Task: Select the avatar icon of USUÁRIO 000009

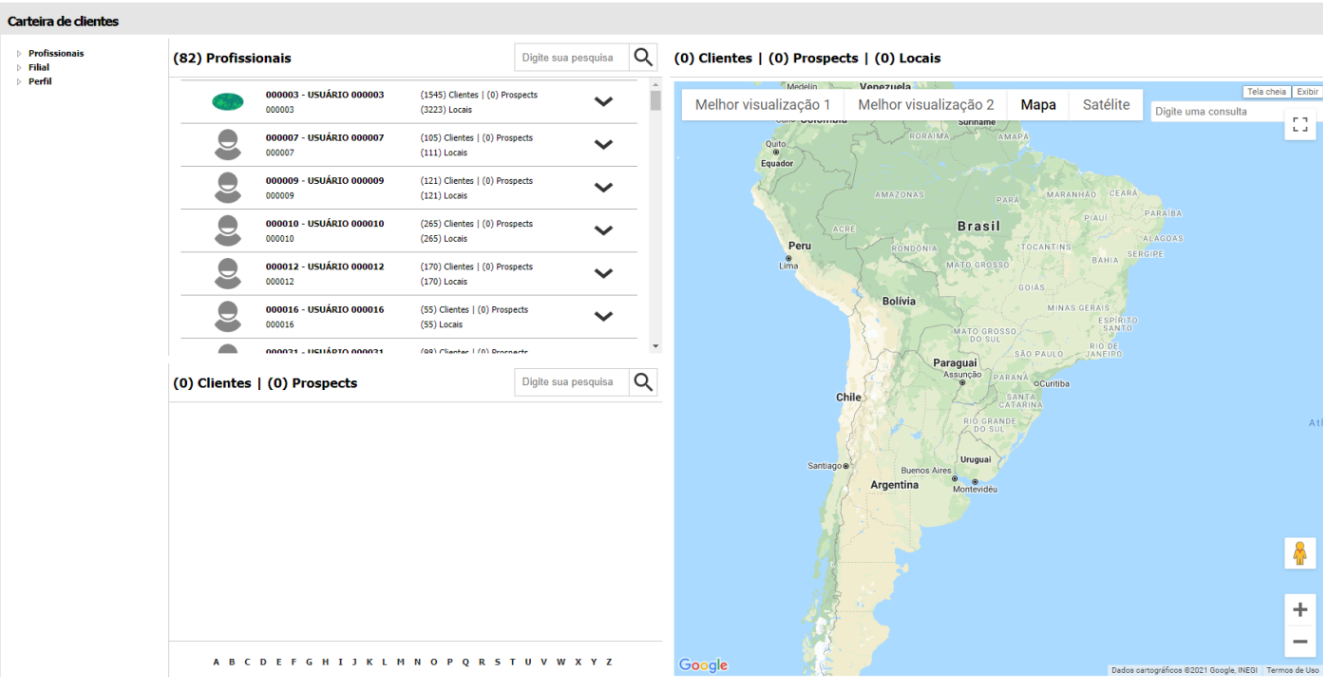Action: click(228, 187)
